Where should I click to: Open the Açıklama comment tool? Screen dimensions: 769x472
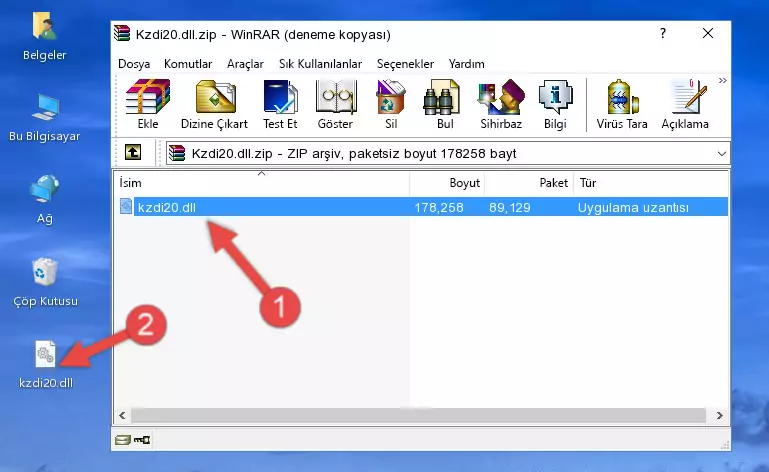[685, 104]
